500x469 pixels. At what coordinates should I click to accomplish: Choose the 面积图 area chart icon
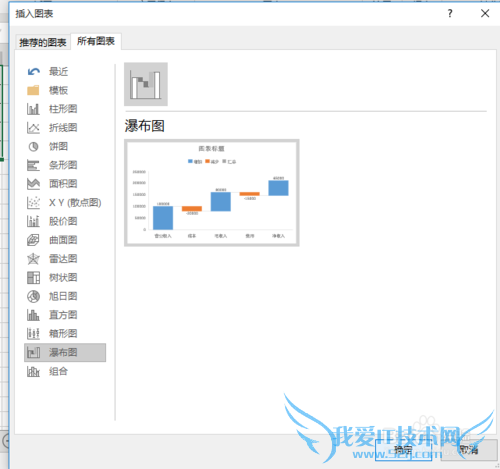coord(33,184)
